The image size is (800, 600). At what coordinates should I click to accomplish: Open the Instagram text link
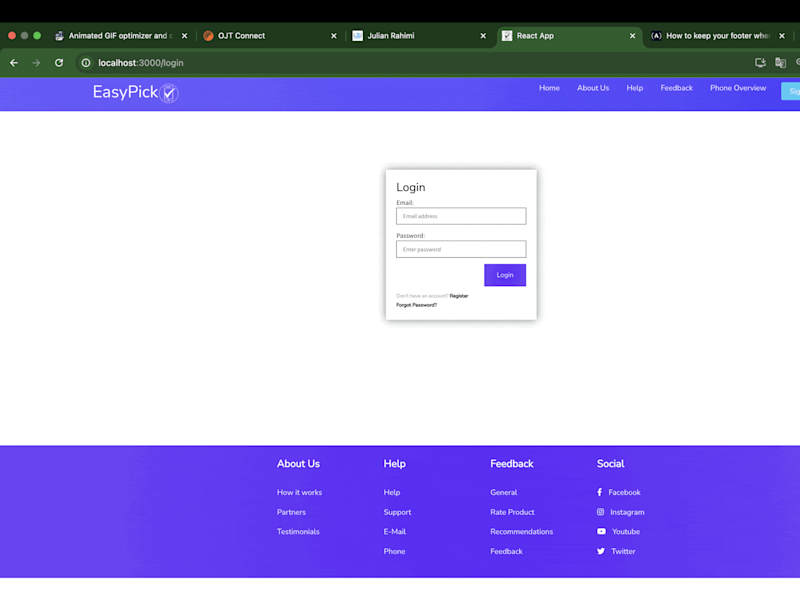click(x=627, y=512)
